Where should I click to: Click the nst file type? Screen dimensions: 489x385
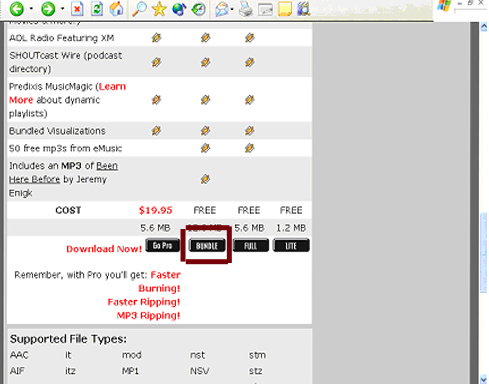197,355
